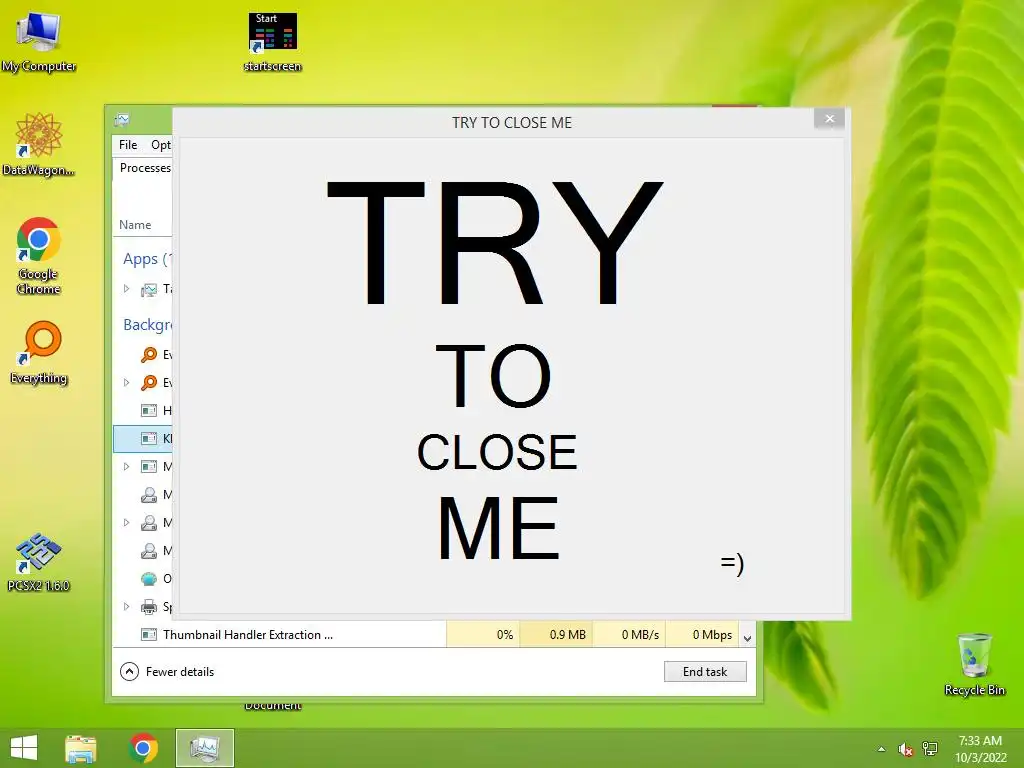Screen dimensions: 1024x768
Task: Click the =) smiley text
Action: (x=732, y=563)
